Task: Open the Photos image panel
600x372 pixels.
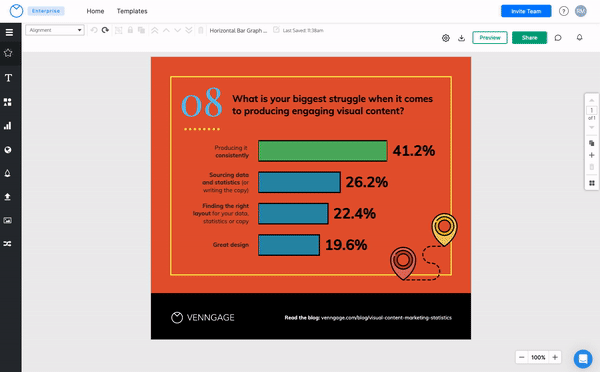Action: tap(7, 220)
